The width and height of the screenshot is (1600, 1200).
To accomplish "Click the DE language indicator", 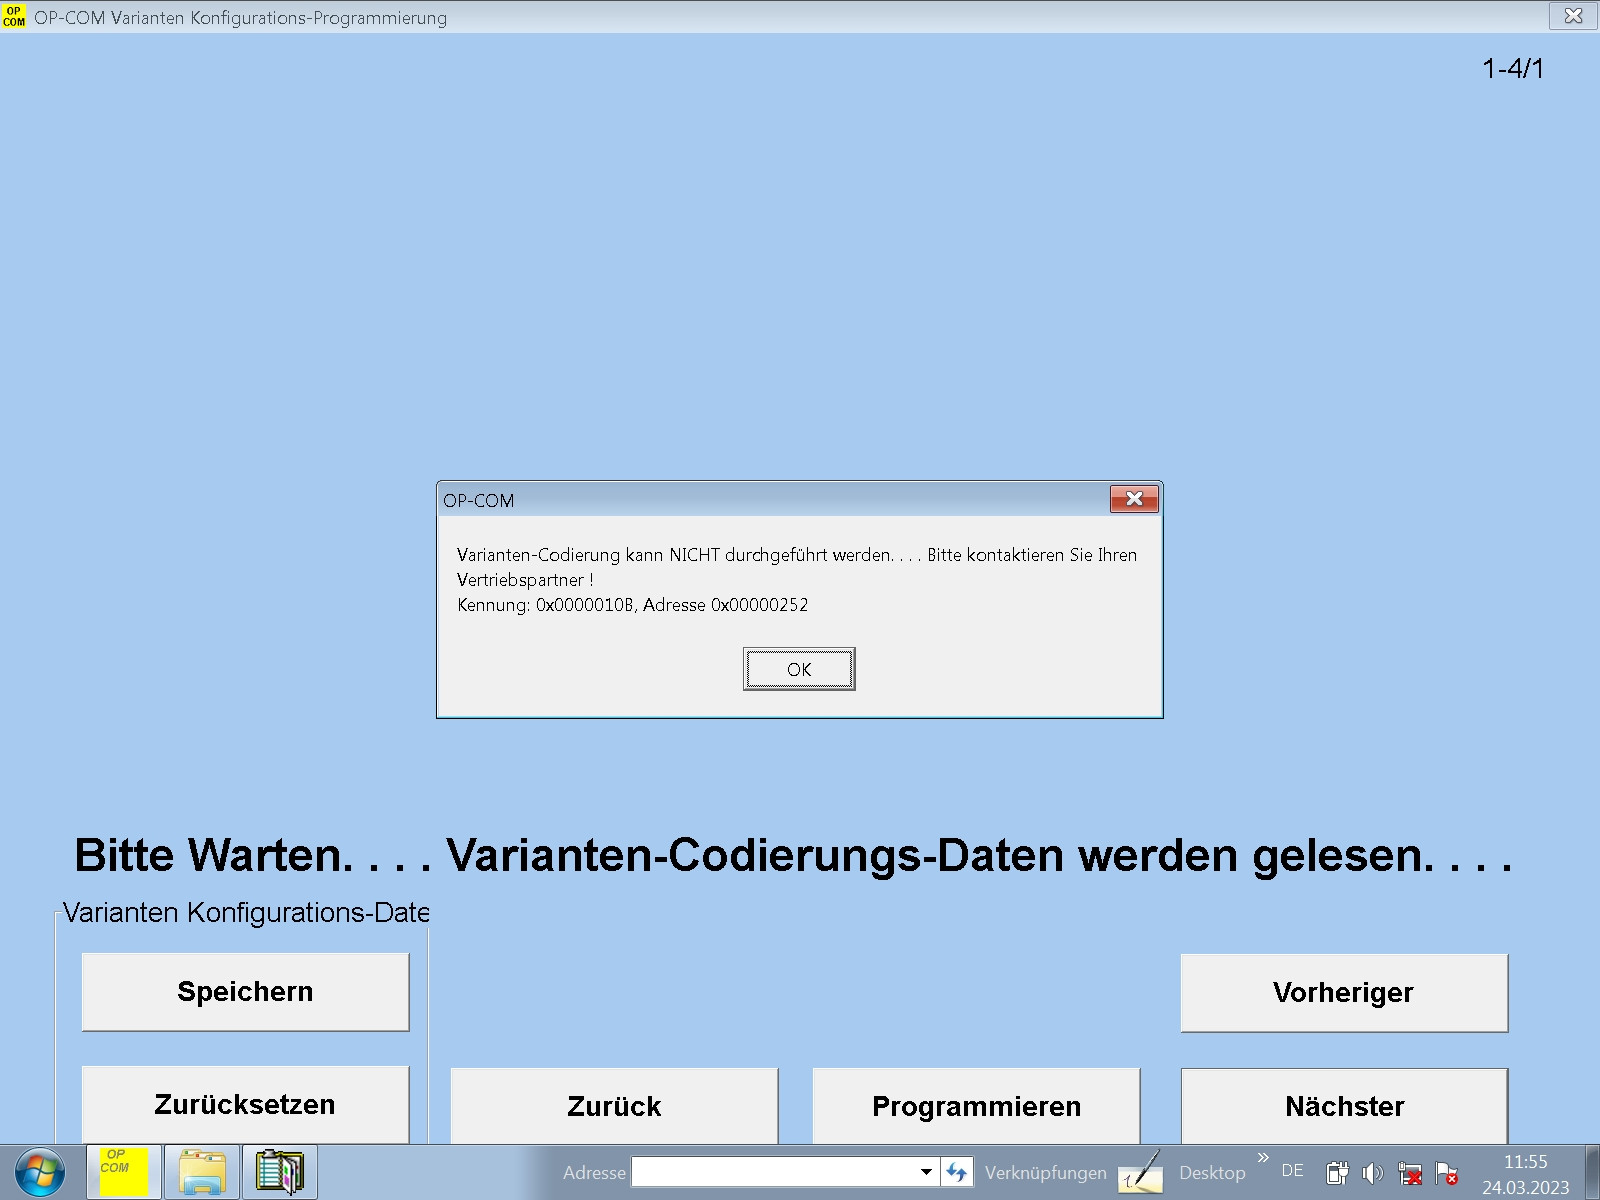I will [x=1292, y=1171].
